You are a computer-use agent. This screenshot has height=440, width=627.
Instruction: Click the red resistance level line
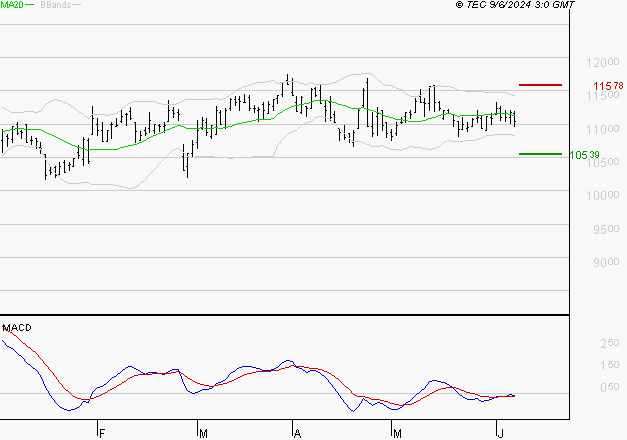click(540, 85)
